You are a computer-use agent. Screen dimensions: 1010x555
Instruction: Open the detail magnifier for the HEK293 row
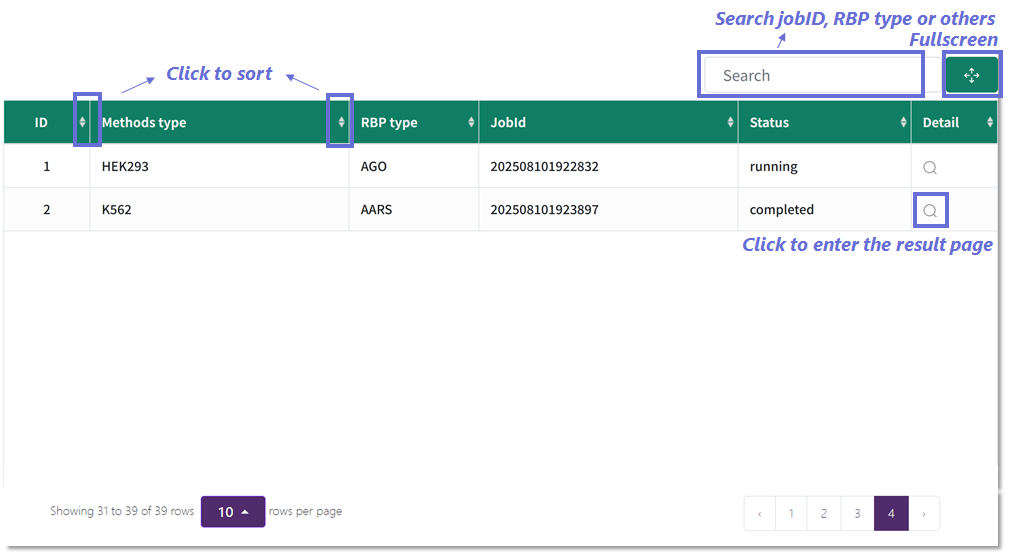pyautogui.click(x=930, y=167)
